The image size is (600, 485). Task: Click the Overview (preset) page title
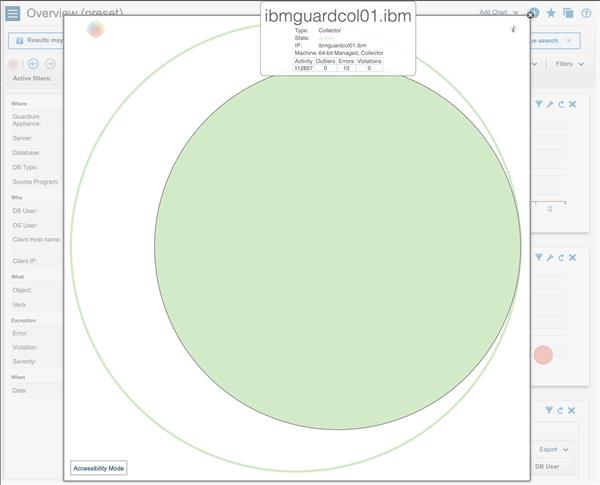75,13
